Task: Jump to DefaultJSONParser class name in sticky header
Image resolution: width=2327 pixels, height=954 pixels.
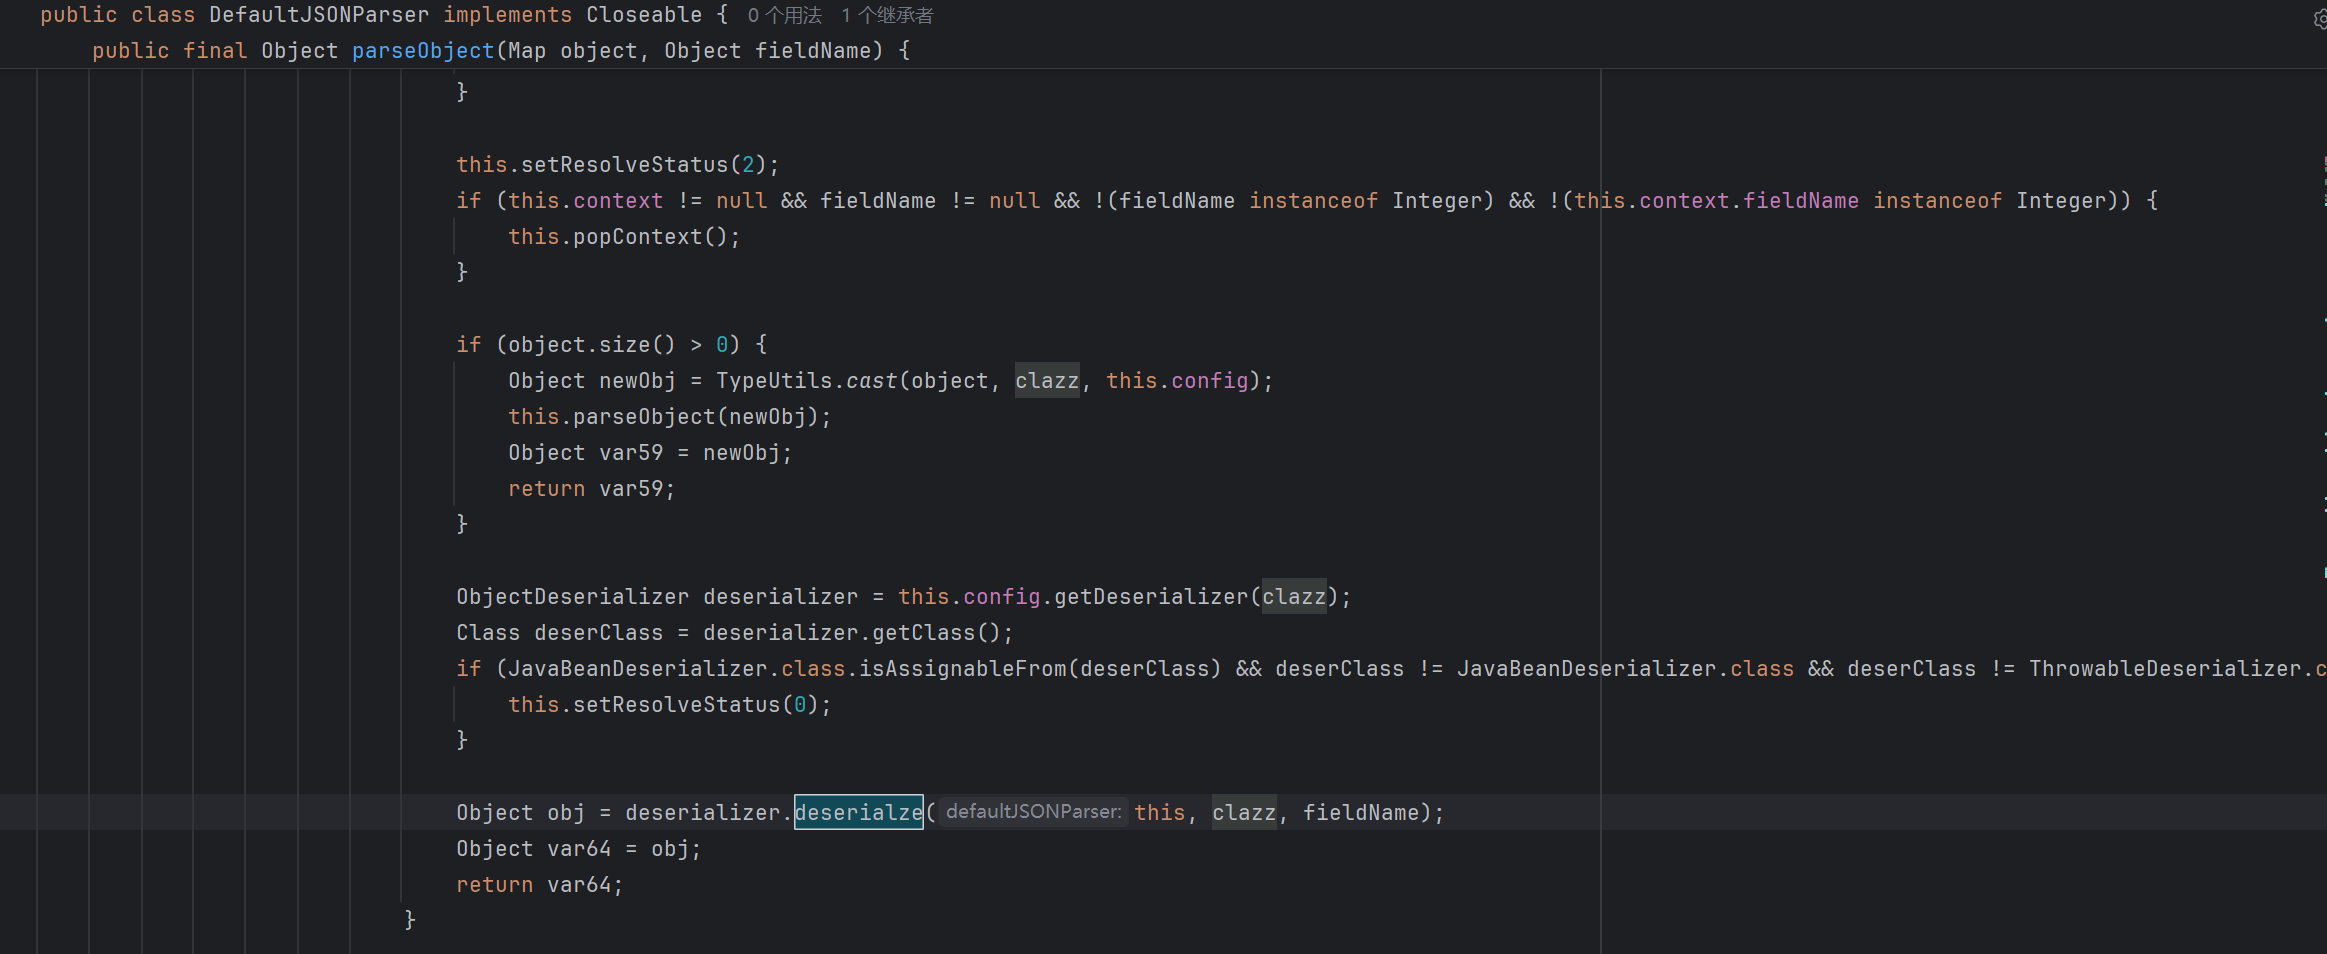Action: click(x=318, y=15)
